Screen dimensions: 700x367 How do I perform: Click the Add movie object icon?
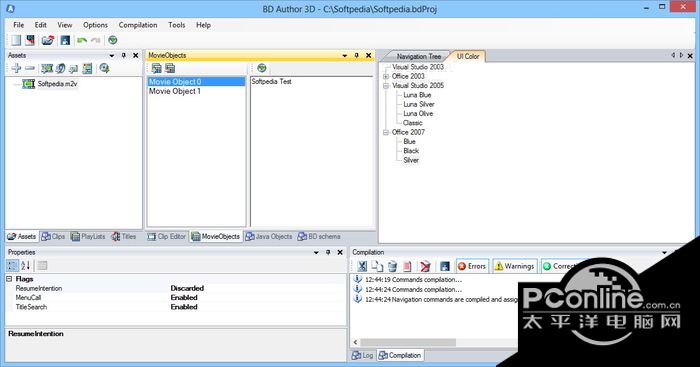point(156,68)
